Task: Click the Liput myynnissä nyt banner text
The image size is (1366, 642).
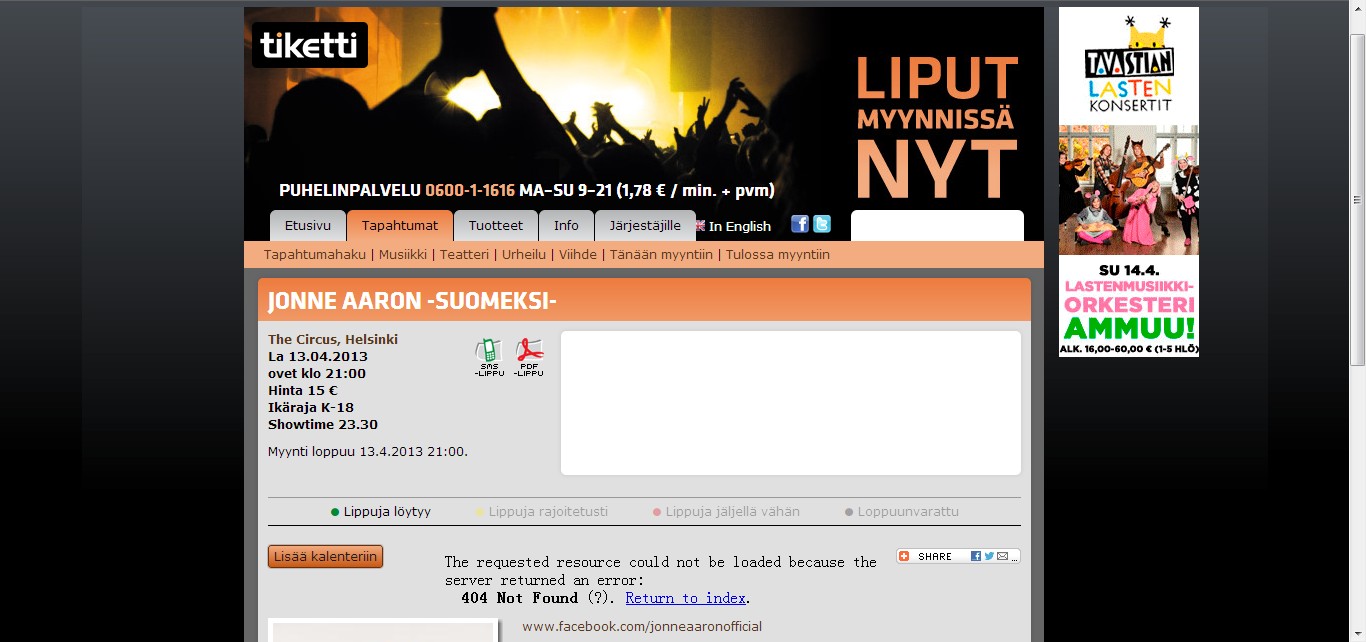Action: point(937,125)
